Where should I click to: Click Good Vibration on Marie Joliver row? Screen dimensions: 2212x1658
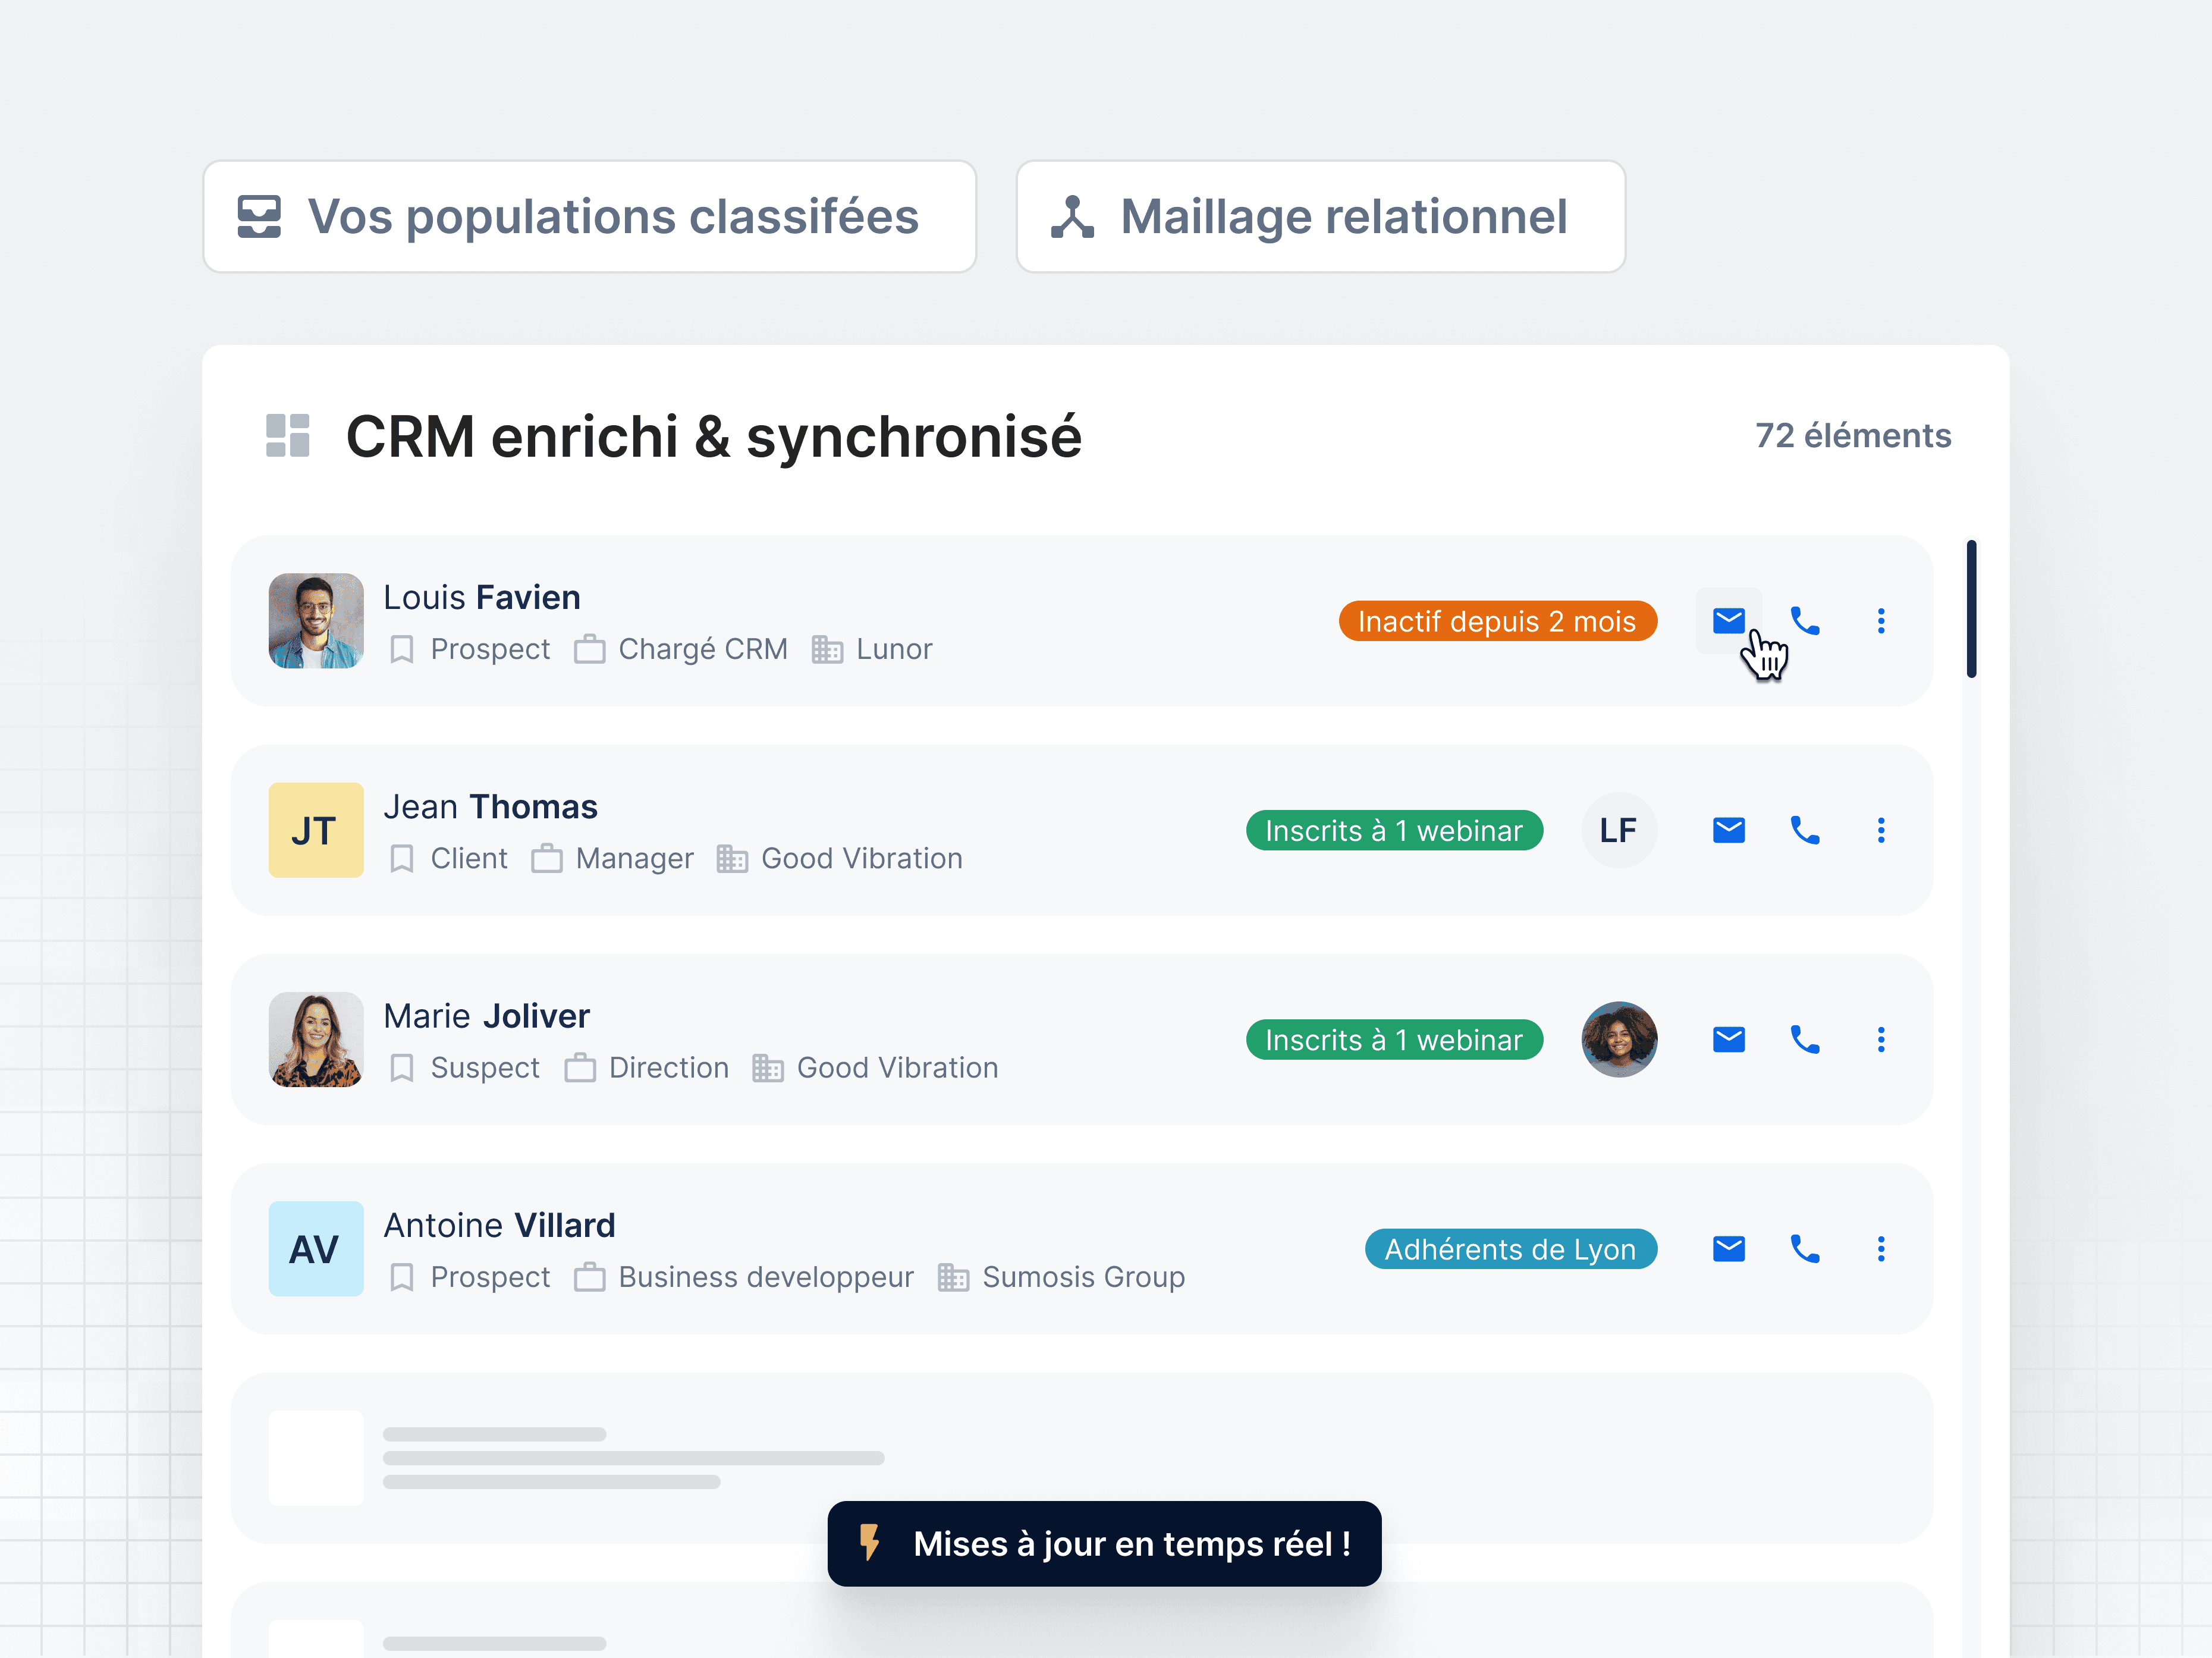(x=897, y=1067)
